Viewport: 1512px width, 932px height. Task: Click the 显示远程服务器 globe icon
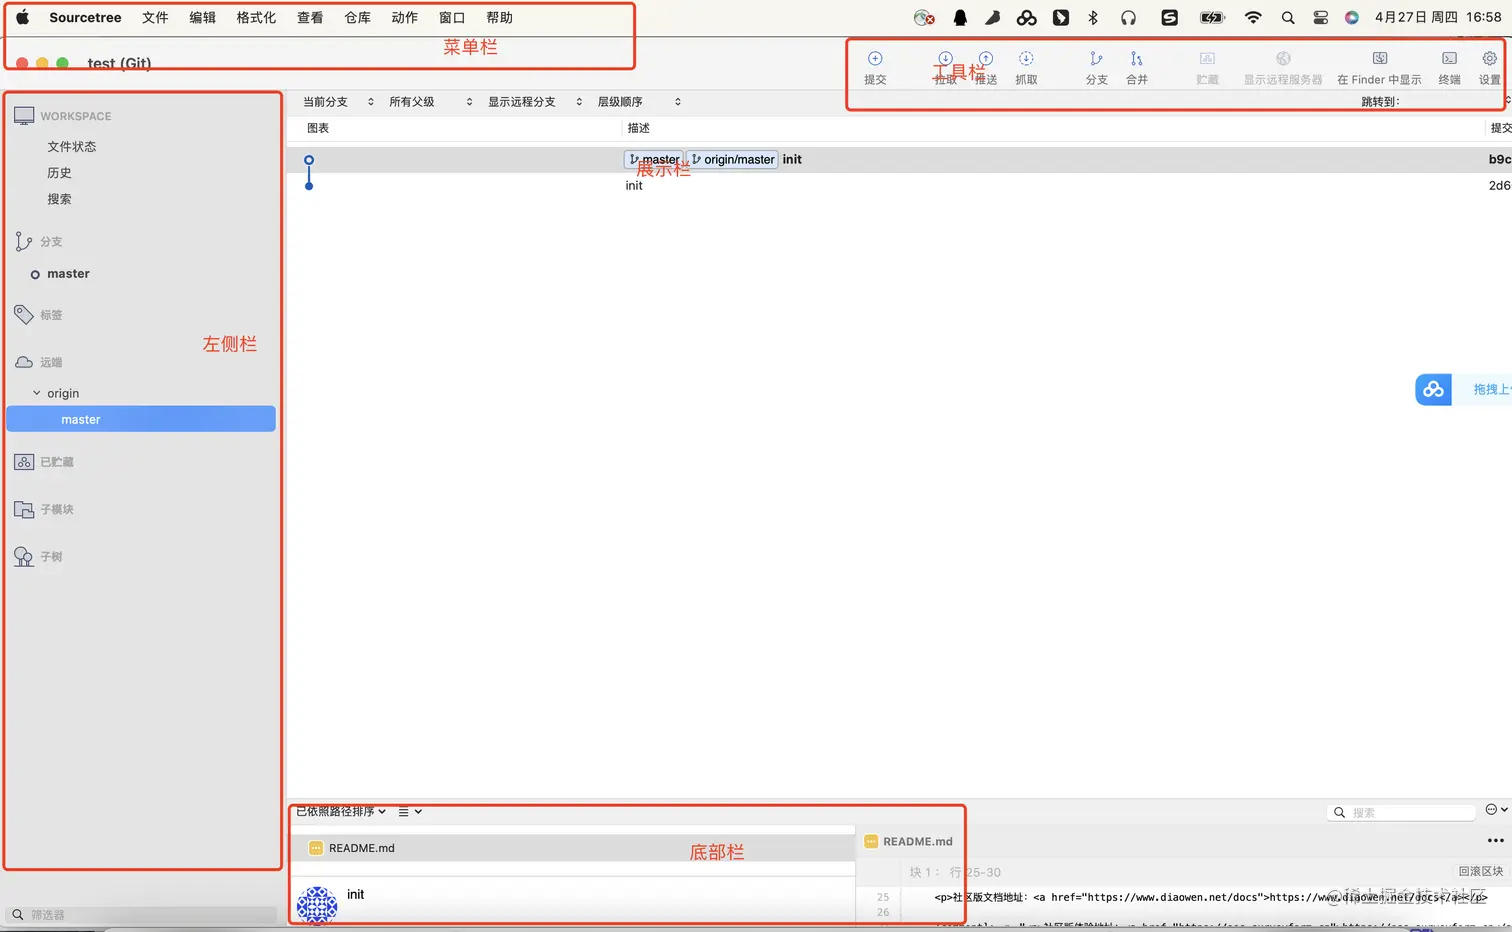pyautogui.click(x=1283, y=59)
